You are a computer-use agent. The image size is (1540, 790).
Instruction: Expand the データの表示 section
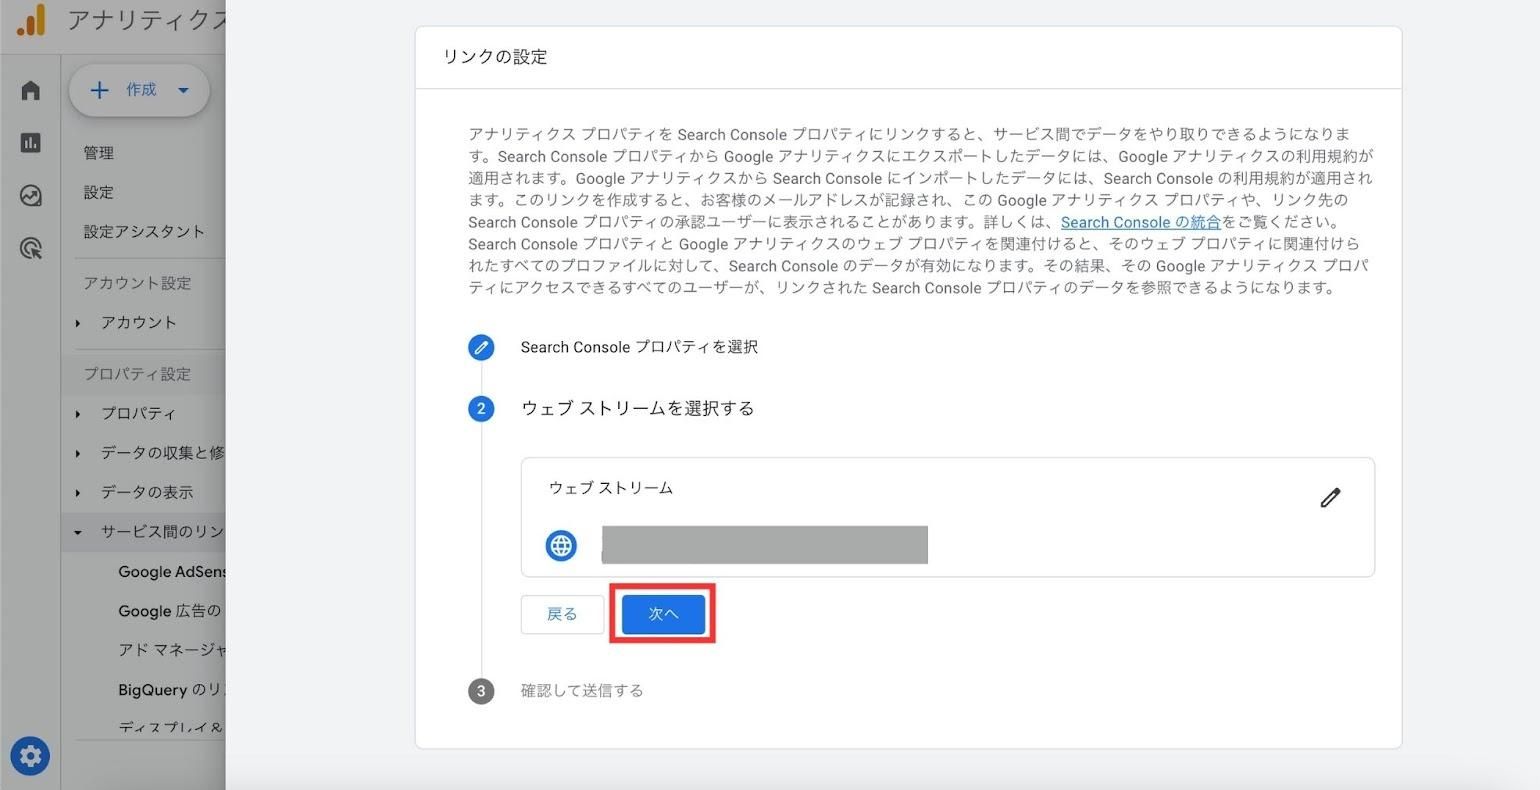[x=147, y=492]
